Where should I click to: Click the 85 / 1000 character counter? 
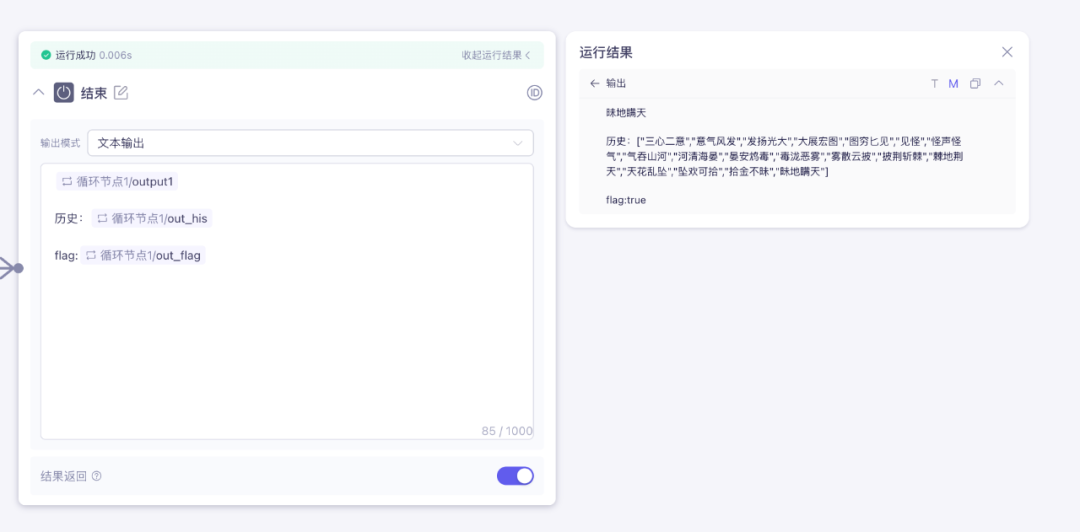click(x=507, y=431)
